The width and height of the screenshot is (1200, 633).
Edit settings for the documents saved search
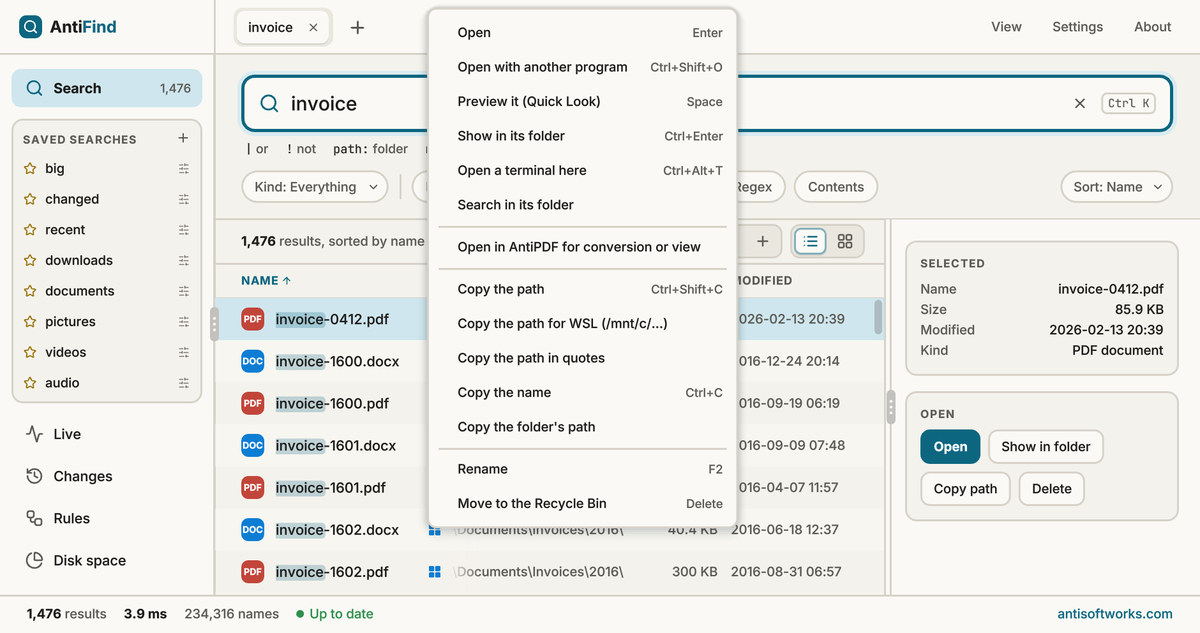click(184, 291)
